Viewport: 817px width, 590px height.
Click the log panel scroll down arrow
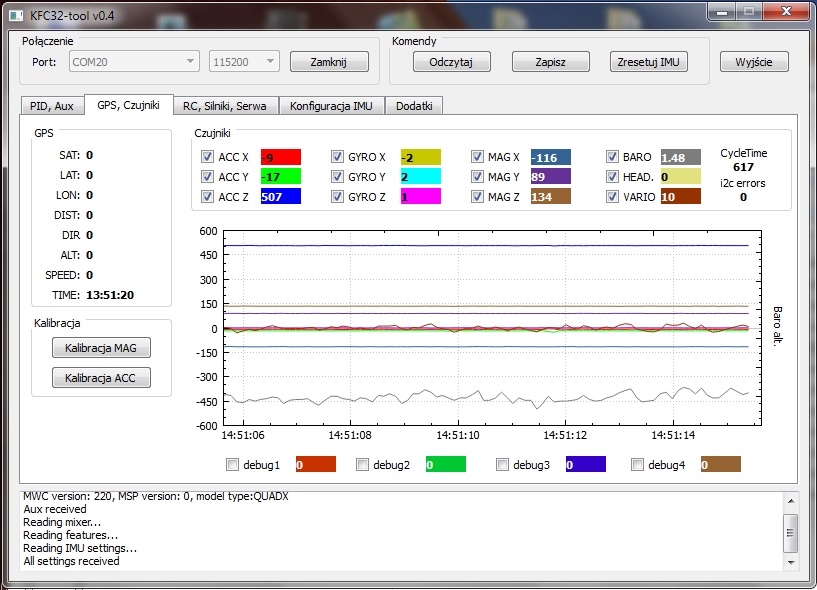tap(790, 560)
